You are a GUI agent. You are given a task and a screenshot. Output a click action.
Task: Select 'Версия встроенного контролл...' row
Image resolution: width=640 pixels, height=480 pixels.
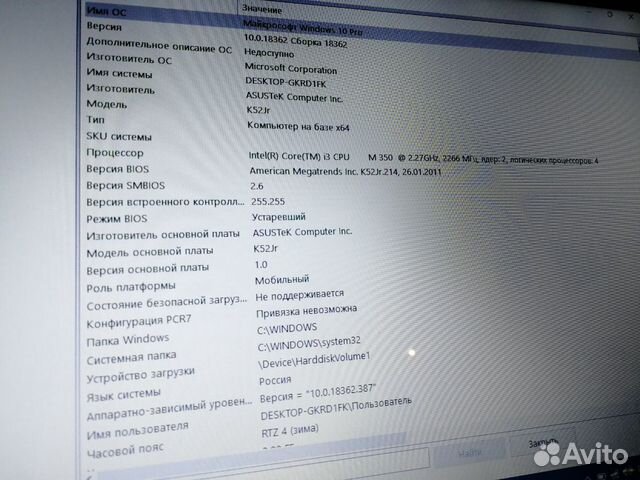pos(165,202)
